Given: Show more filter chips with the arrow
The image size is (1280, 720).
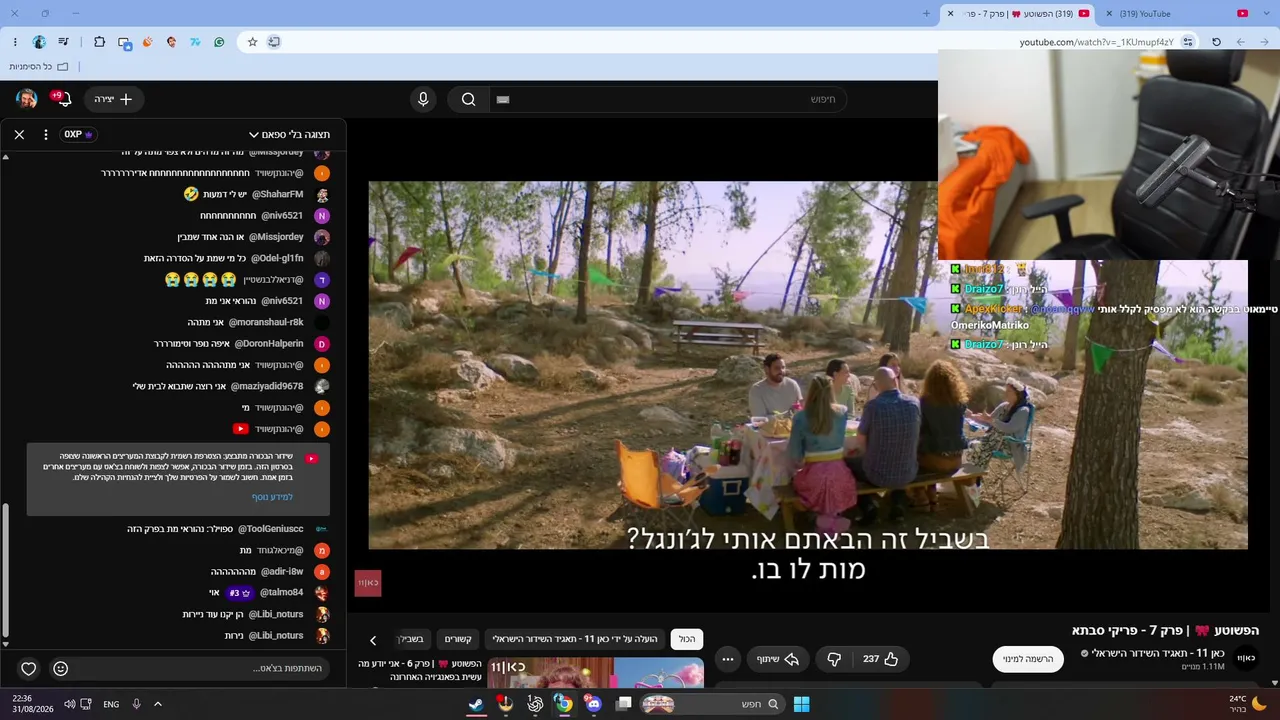Looking at the screenshot, I should click(373, 640).
